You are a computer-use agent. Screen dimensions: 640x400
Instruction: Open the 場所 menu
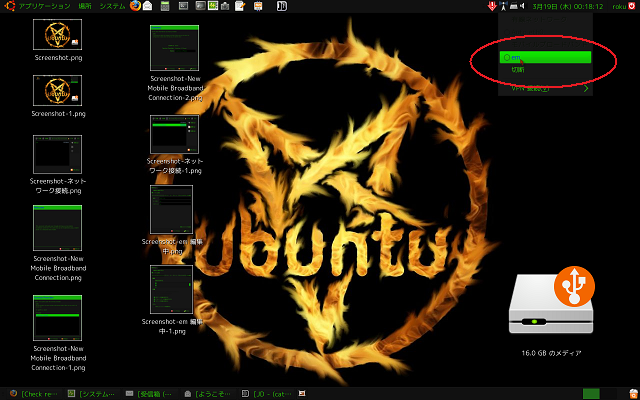pyautogui.click(x=85, y=6)
